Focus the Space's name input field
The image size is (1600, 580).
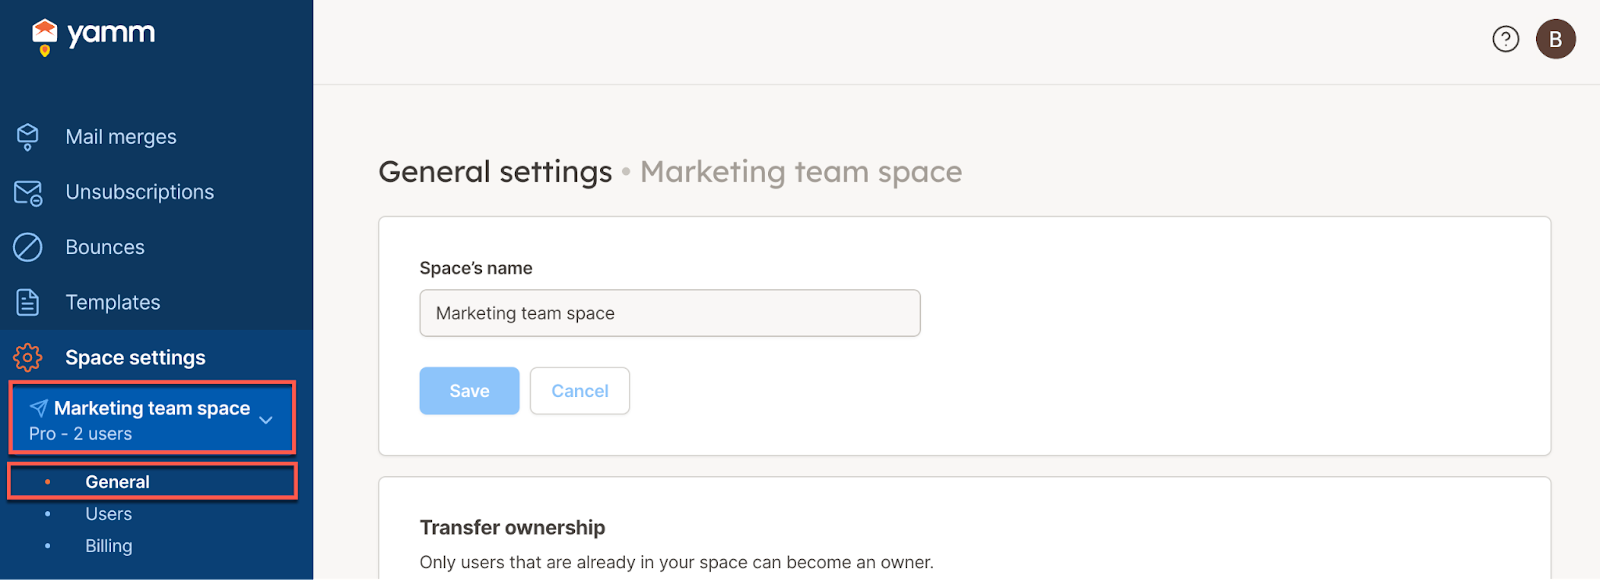click(x=670, y=313)
